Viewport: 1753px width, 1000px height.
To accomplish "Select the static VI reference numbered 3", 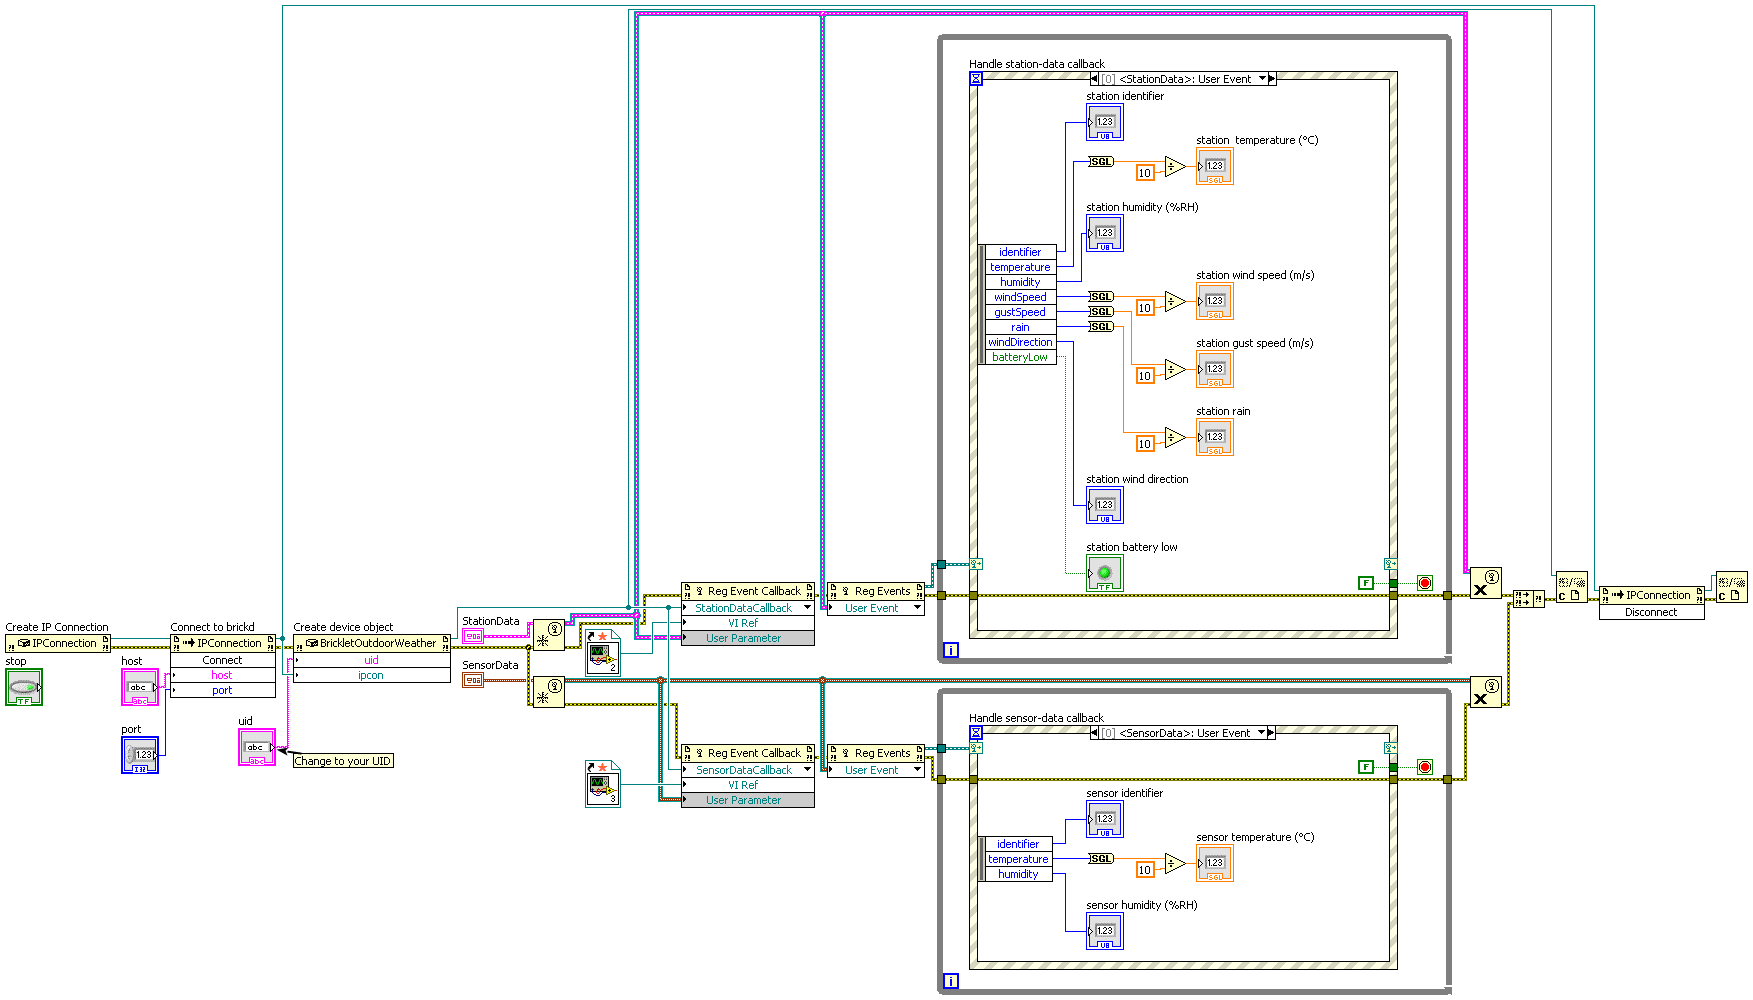I will coord(602,784).
